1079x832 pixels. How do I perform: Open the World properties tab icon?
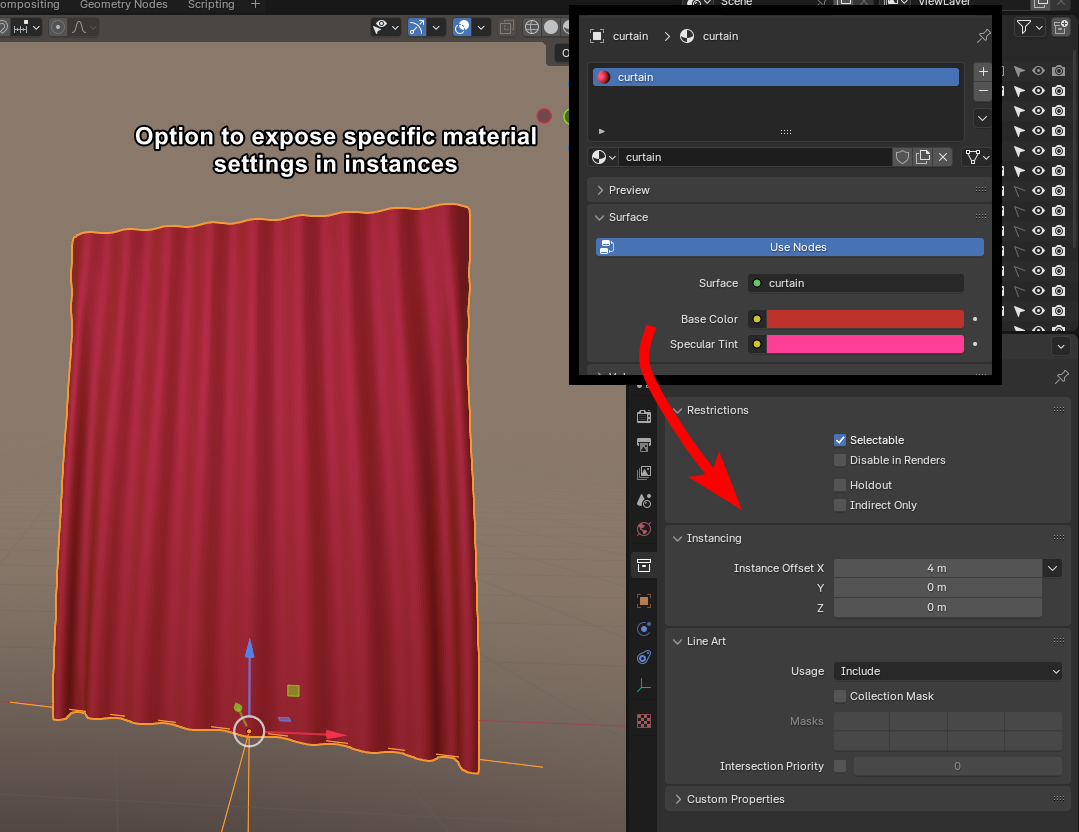pos(644,529)
